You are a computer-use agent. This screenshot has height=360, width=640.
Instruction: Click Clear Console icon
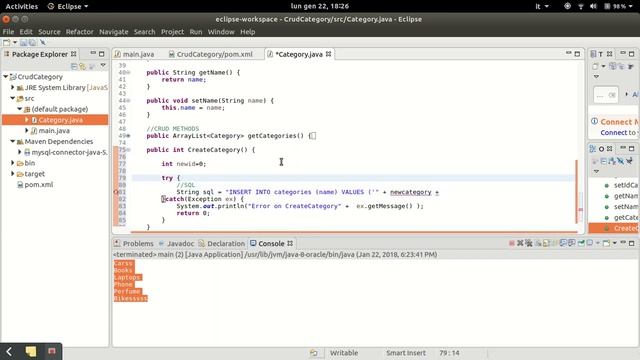[539, 243]
